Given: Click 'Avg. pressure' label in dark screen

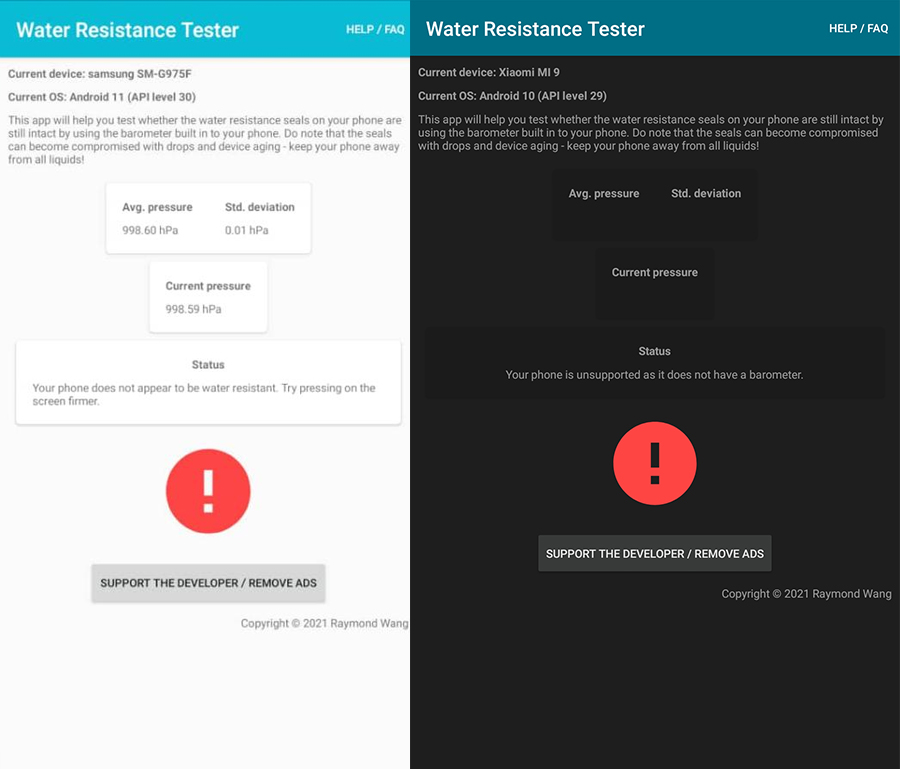Looking at the screenshot, I should point(604,193).
